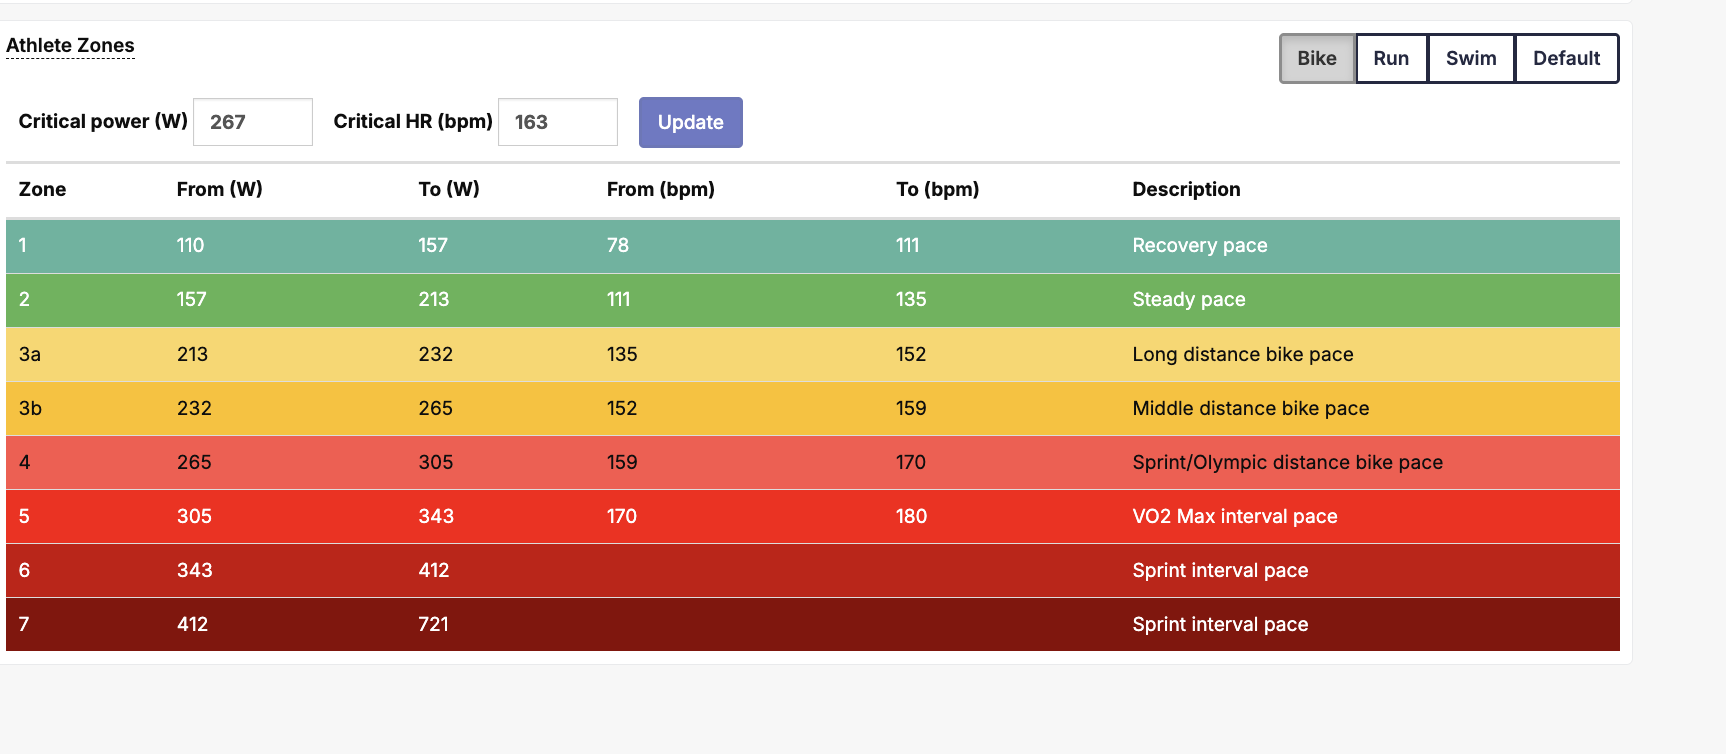
Task: Click the To (bpm) column header
Action: [938, 189]
